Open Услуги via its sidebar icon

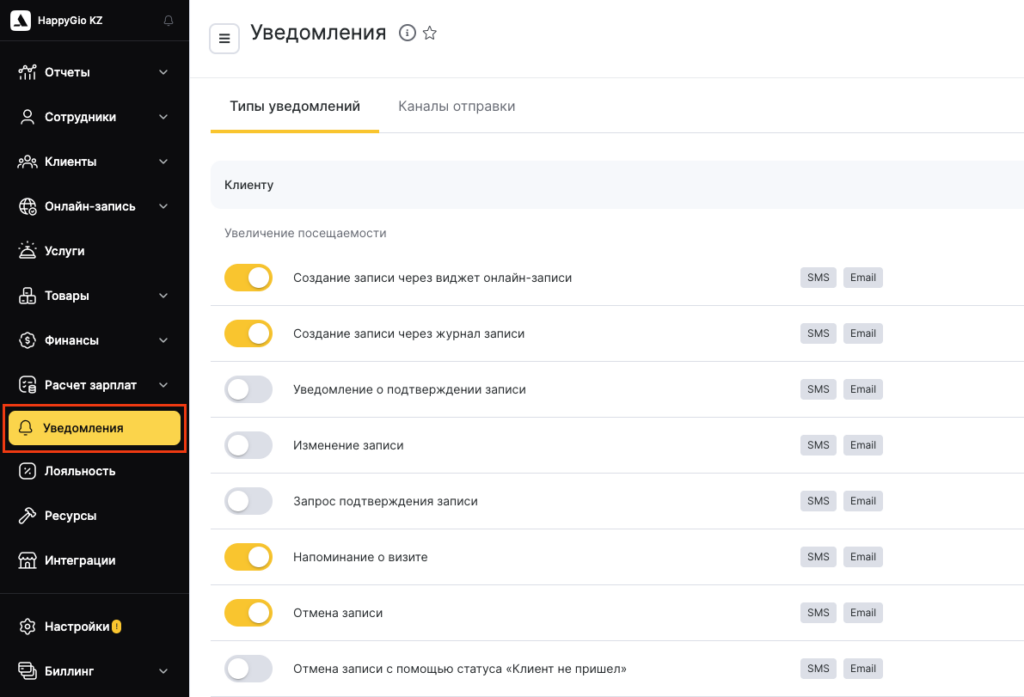(x=27, y=251)
